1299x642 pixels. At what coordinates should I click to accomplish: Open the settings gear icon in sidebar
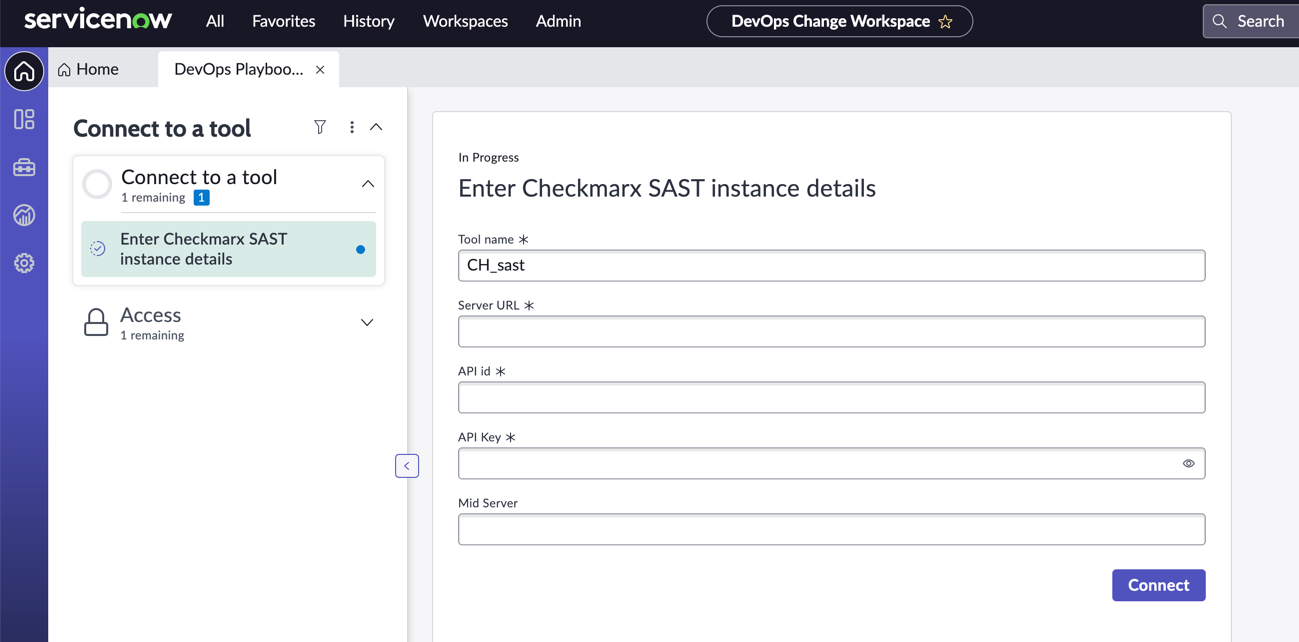(x=24, y=263)
